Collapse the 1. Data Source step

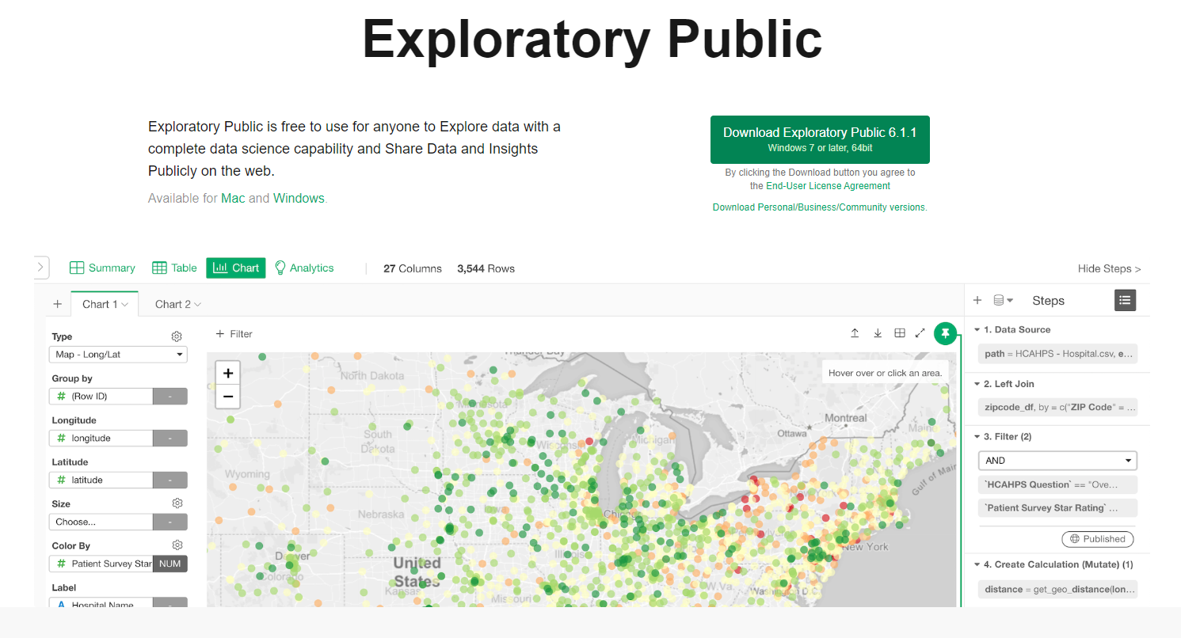point(978,329)
